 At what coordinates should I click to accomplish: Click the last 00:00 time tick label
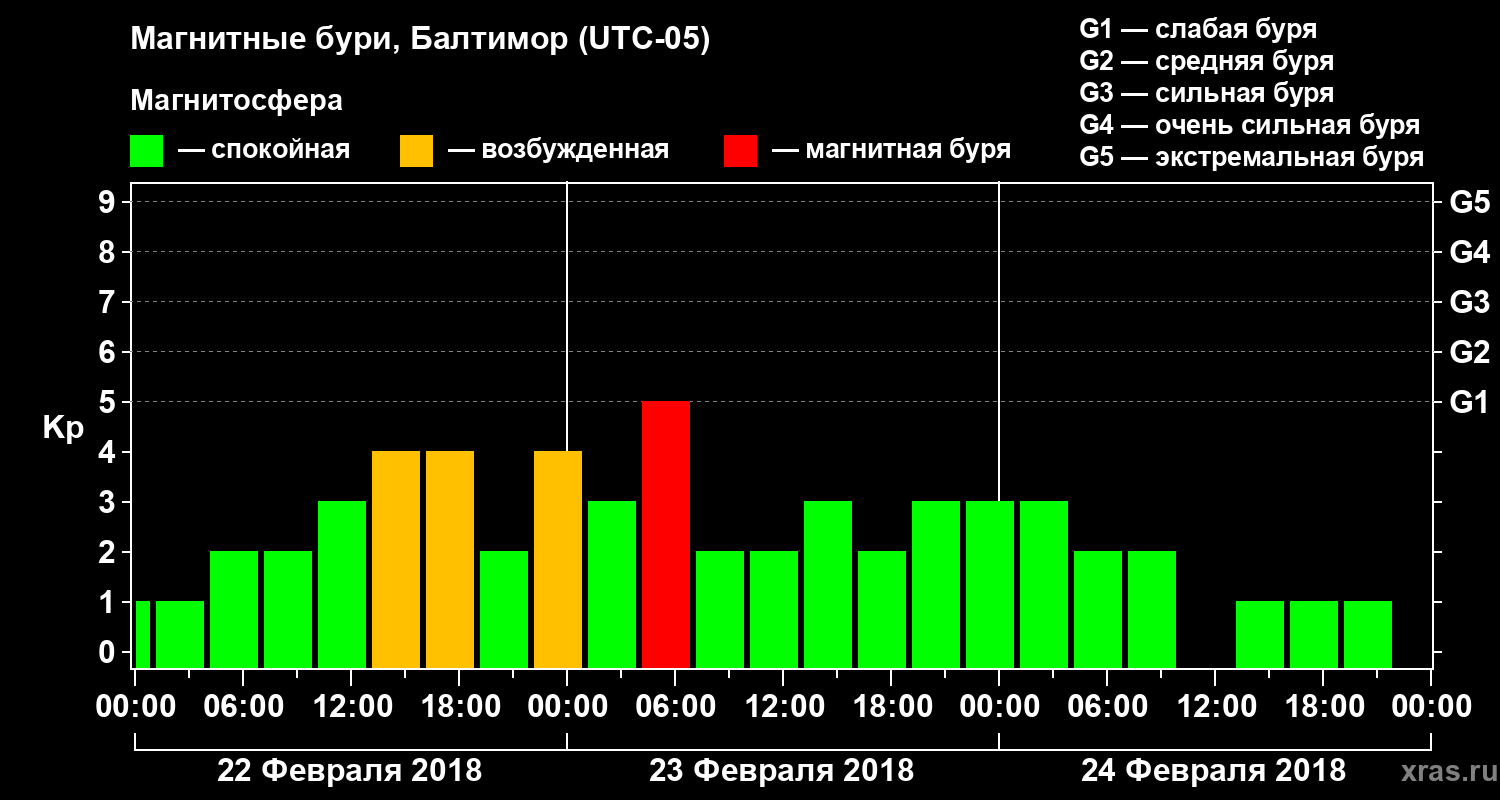click(1430, 706)
